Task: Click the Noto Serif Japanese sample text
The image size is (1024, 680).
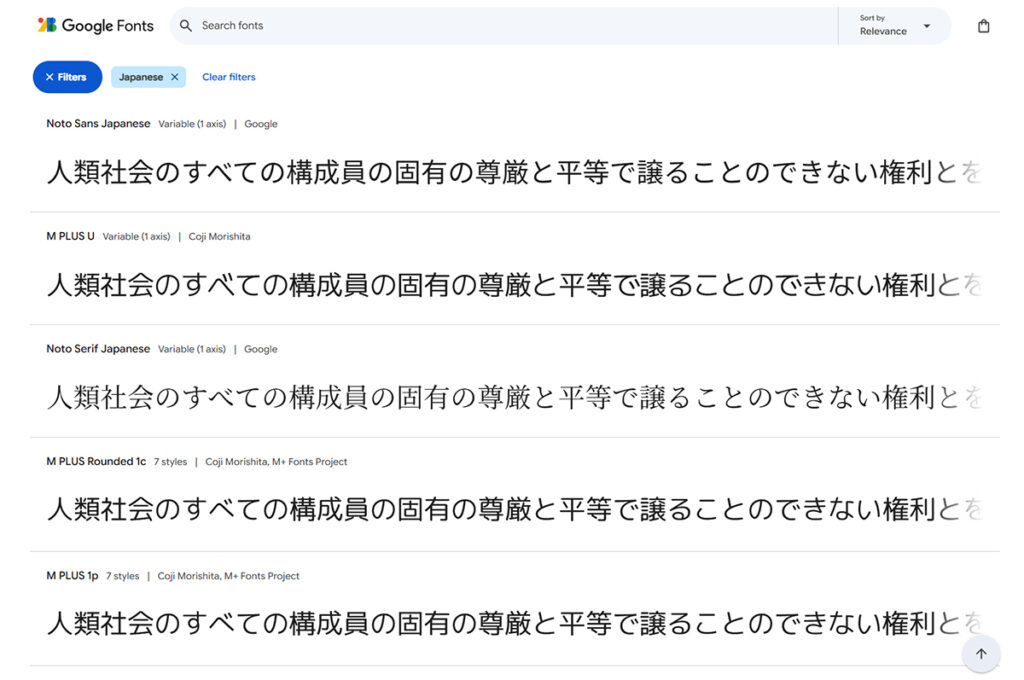Action: (x=514, y=397)
